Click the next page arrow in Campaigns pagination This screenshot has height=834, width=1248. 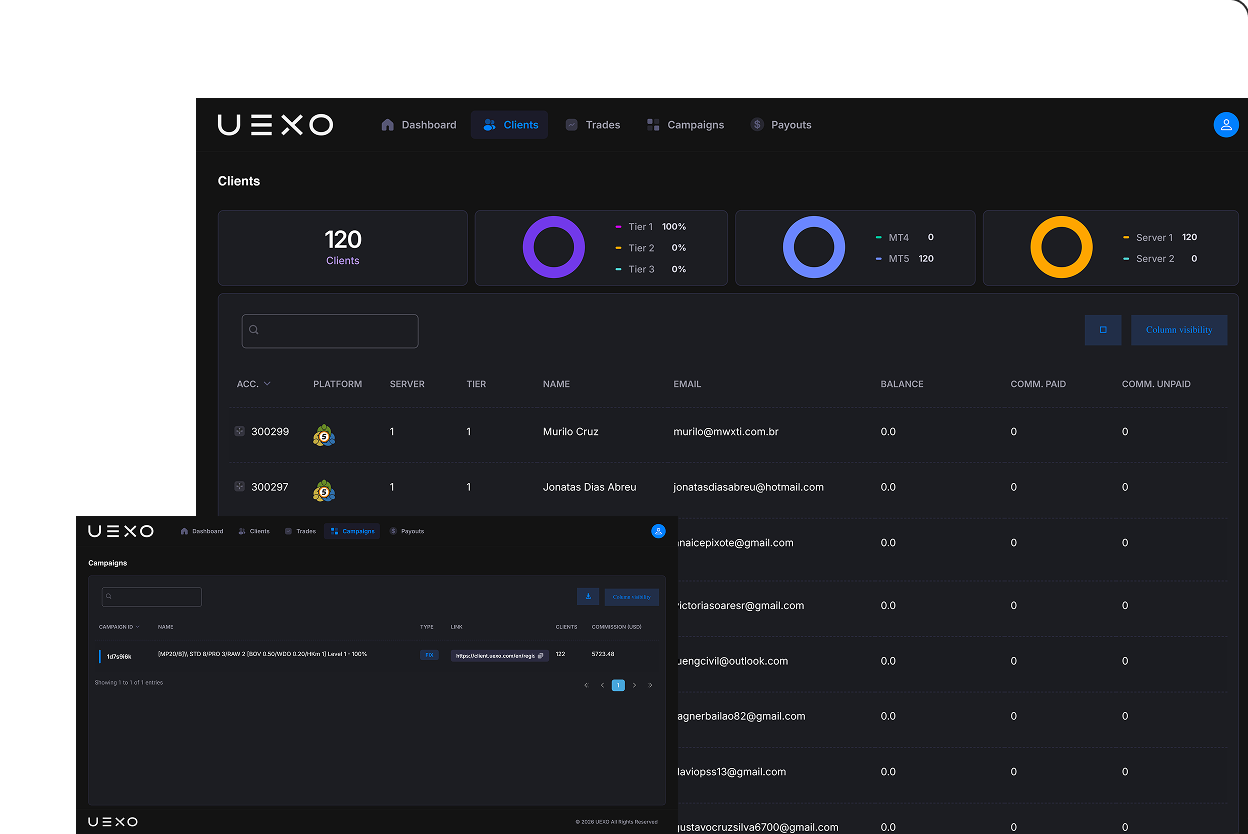click(x=634, y=685)
